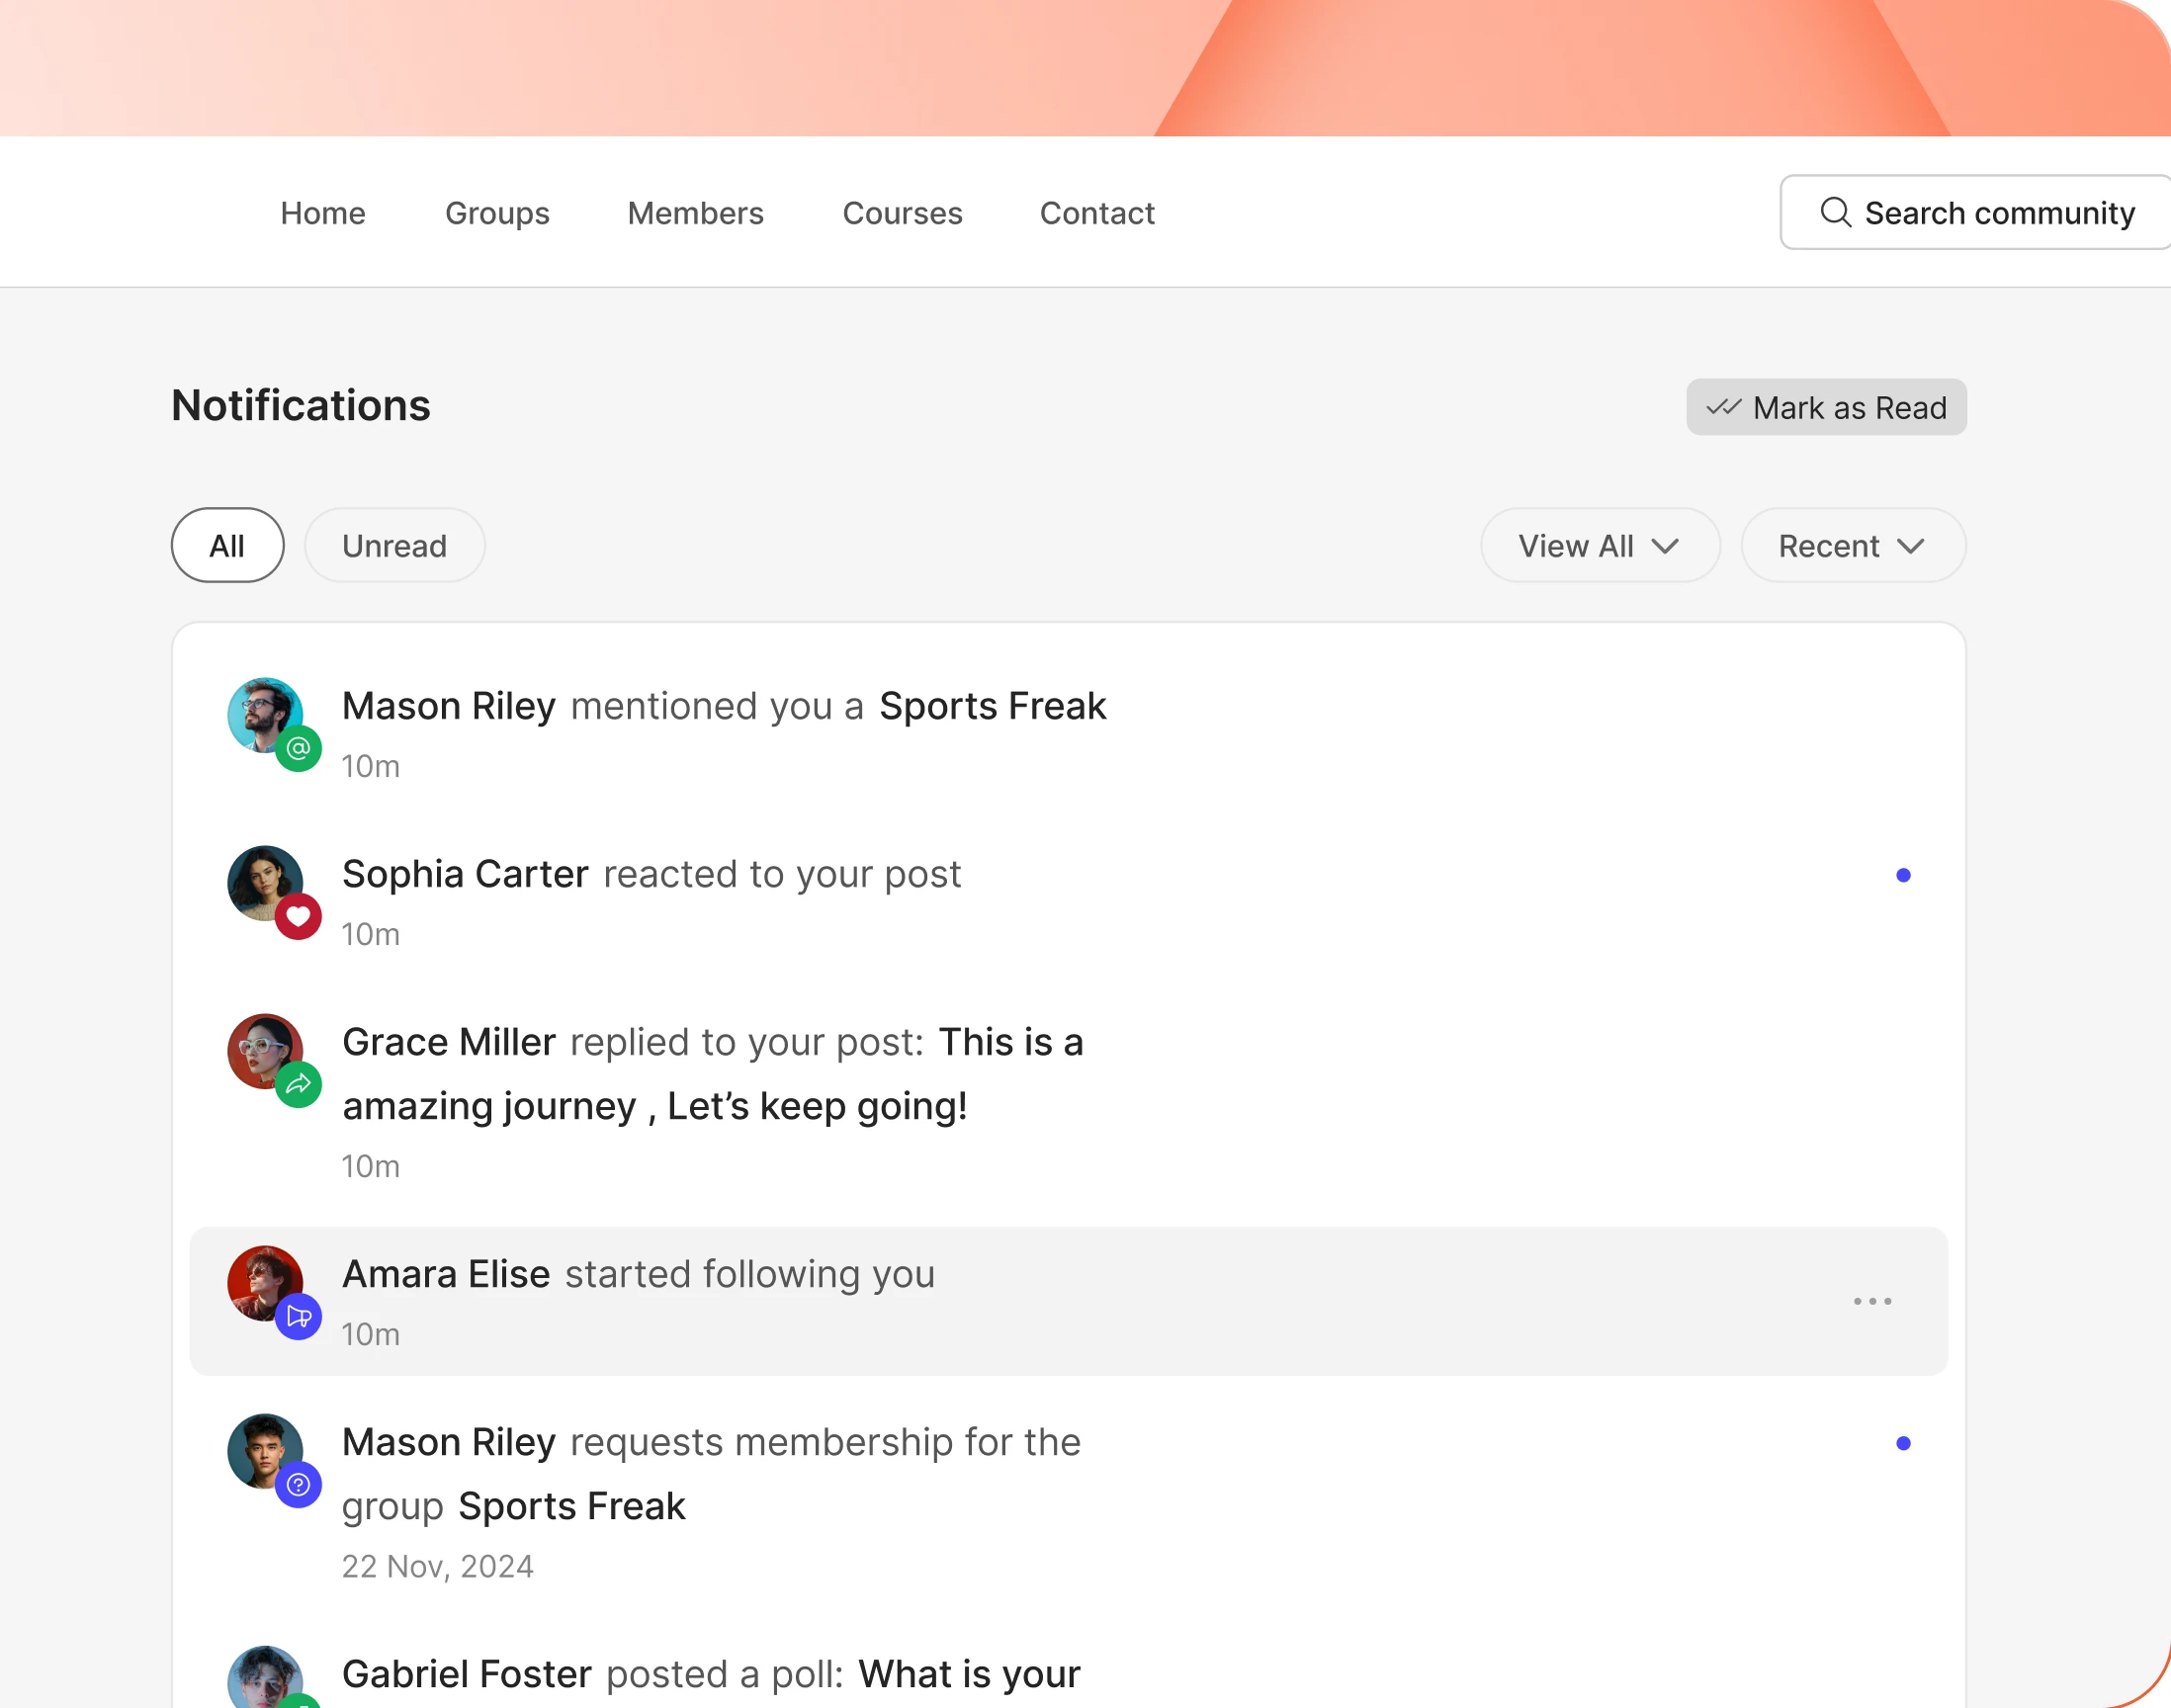Open Grace Miller's profile picture
This screenshot has height=1708, width=2171.
pyautogui.click(x=265, y=1051)
